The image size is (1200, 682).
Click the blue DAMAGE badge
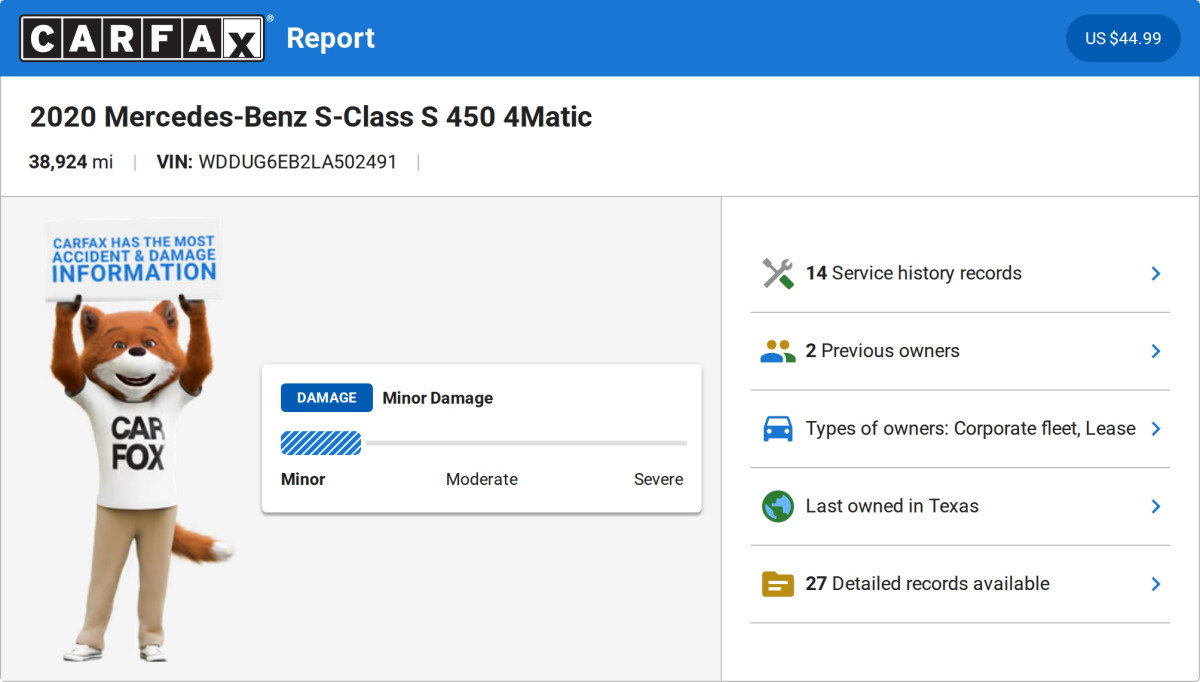click(x=326, y=398)
